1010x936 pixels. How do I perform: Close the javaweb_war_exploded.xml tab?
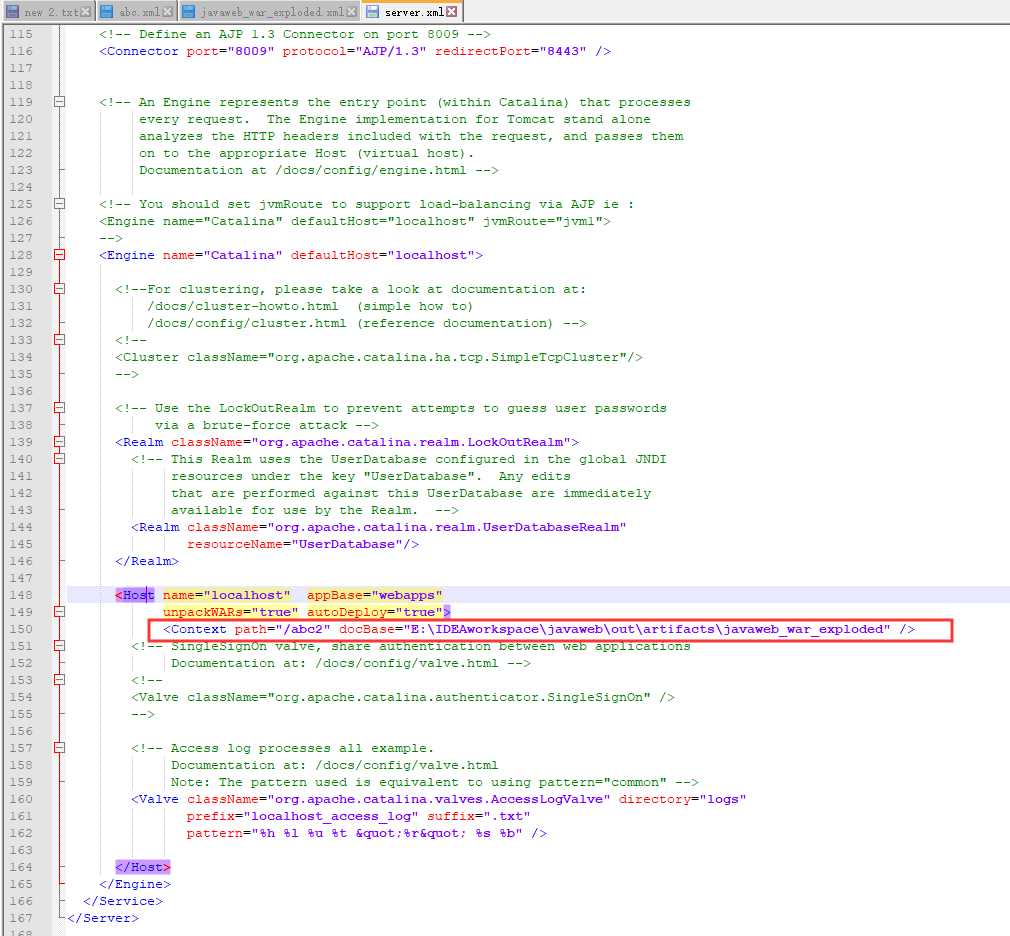[x=351, y=12]
